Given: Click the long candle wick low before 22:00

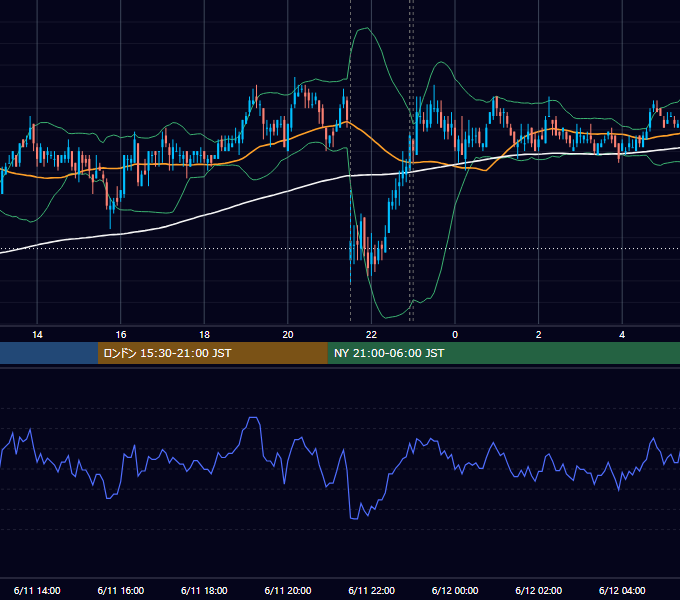Looking at the screenshot, I should coord(350,281).
